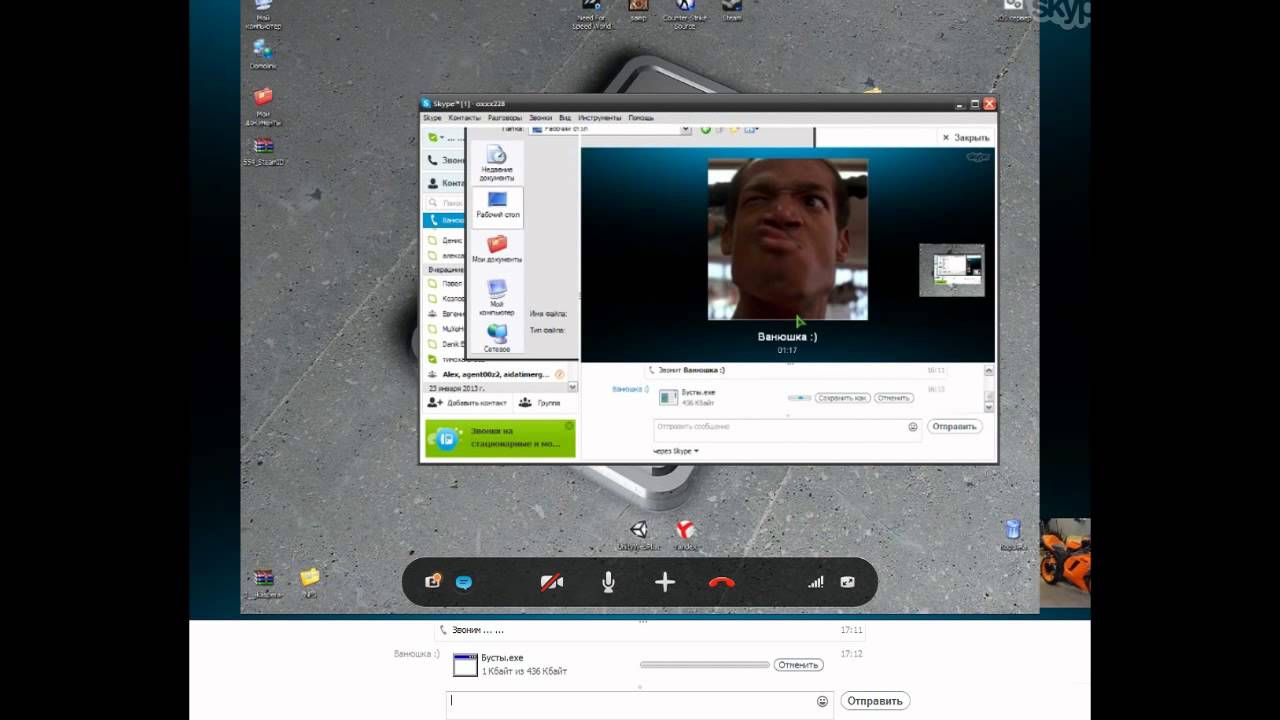Select Alex, agent00z2 conversation in contact list
This screenshot has height=720, width=1280.
click(x=495, y=374)
